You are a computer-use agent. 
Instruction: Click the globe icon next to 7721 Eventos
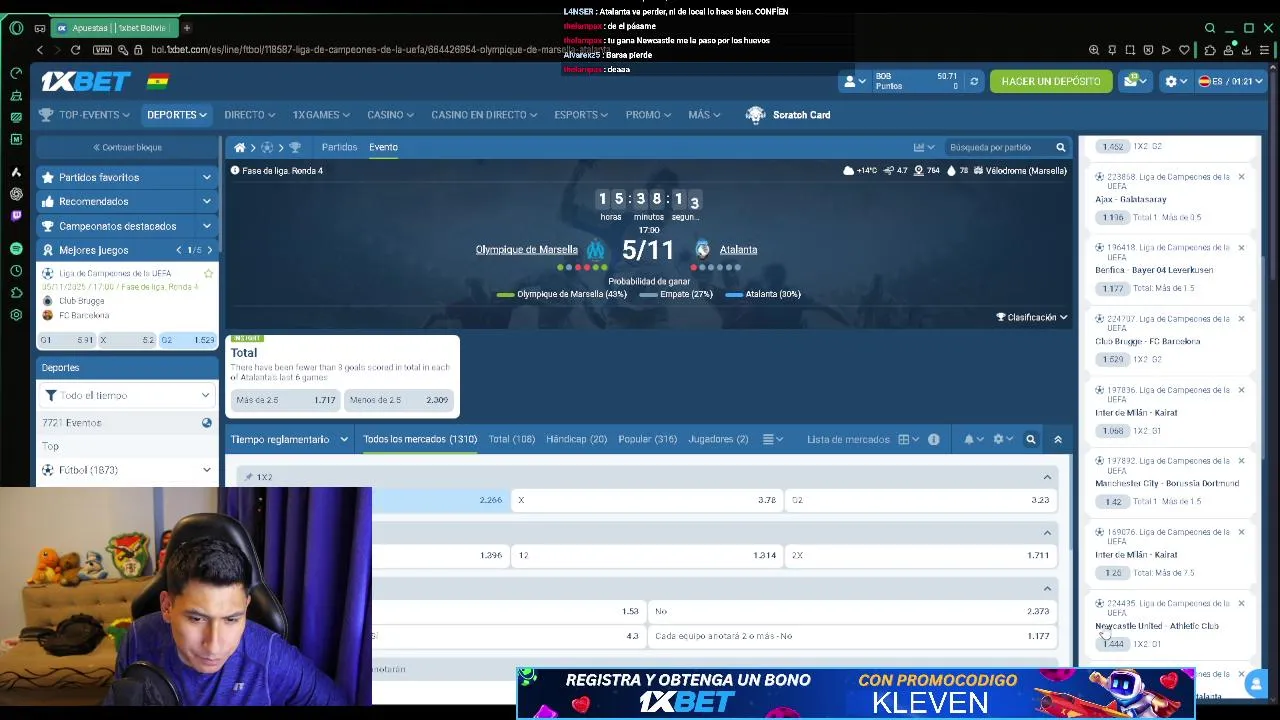(207, 423)
